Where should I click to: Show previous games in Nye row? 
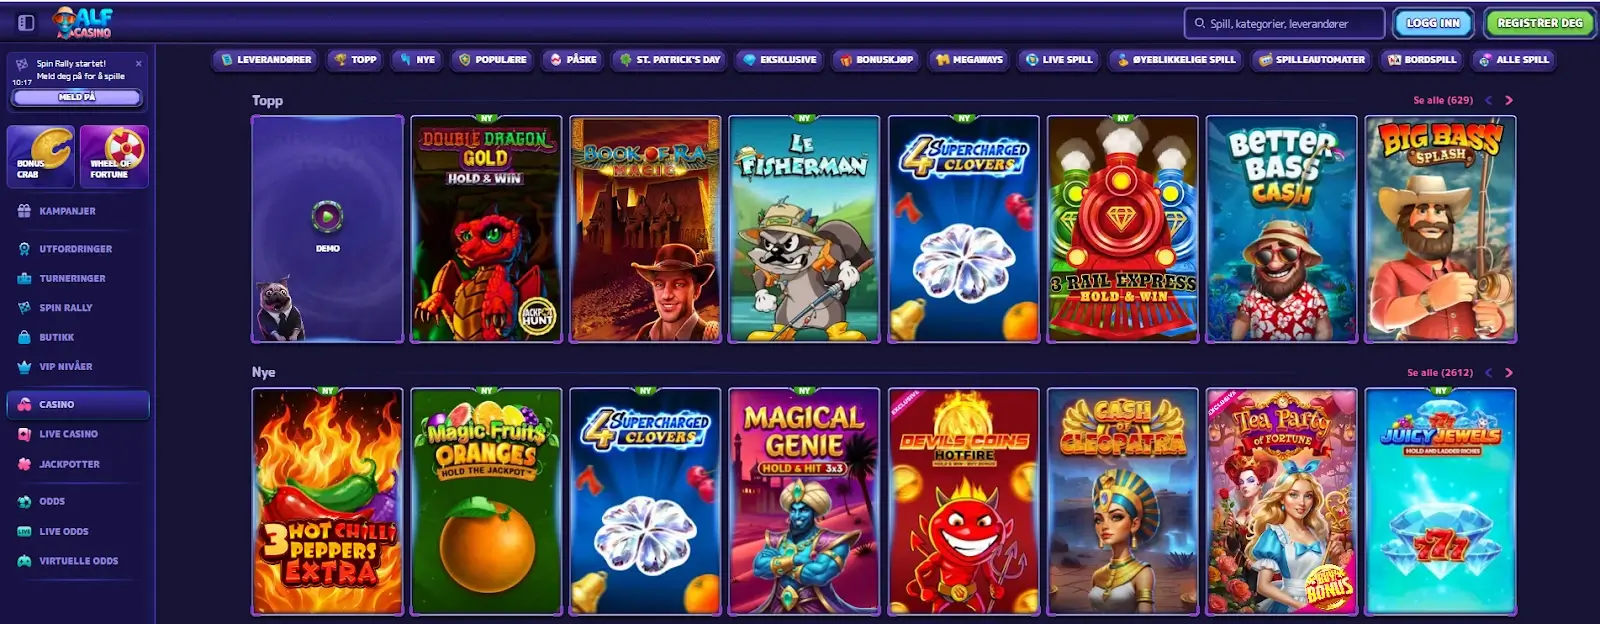pyautogui.click(x=1488, y=372)
